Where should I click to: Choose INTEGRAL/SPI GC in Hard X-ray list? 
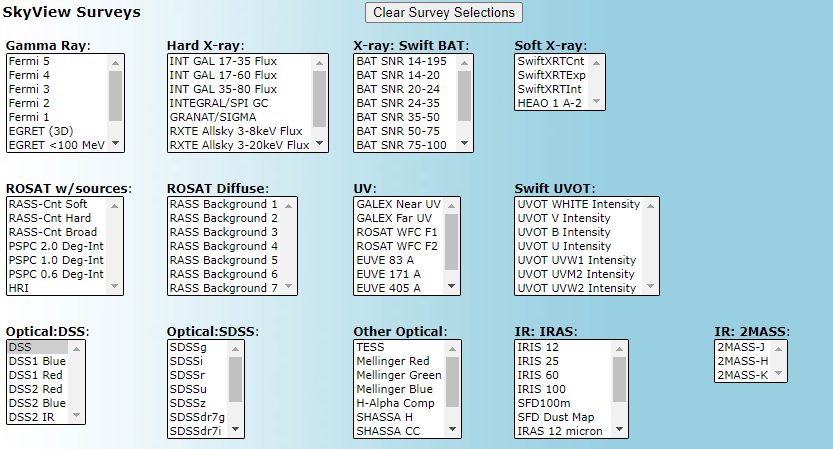click(x=240, y=103)
